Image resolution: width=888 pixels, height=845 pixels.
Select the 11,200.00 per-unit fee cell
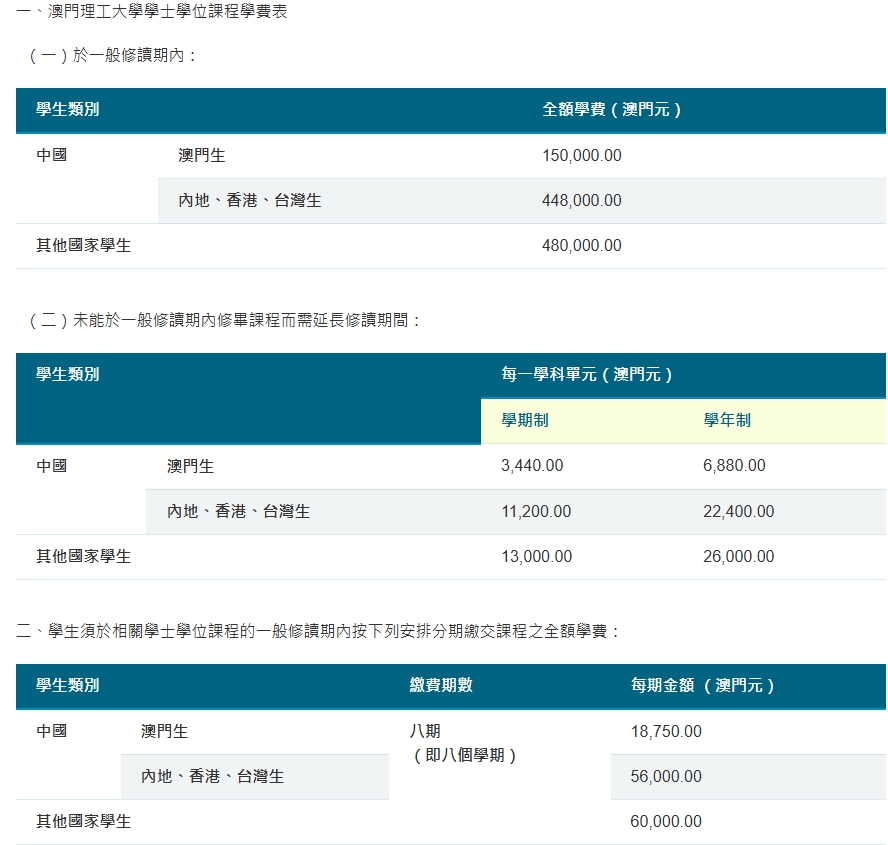(536, 512)
